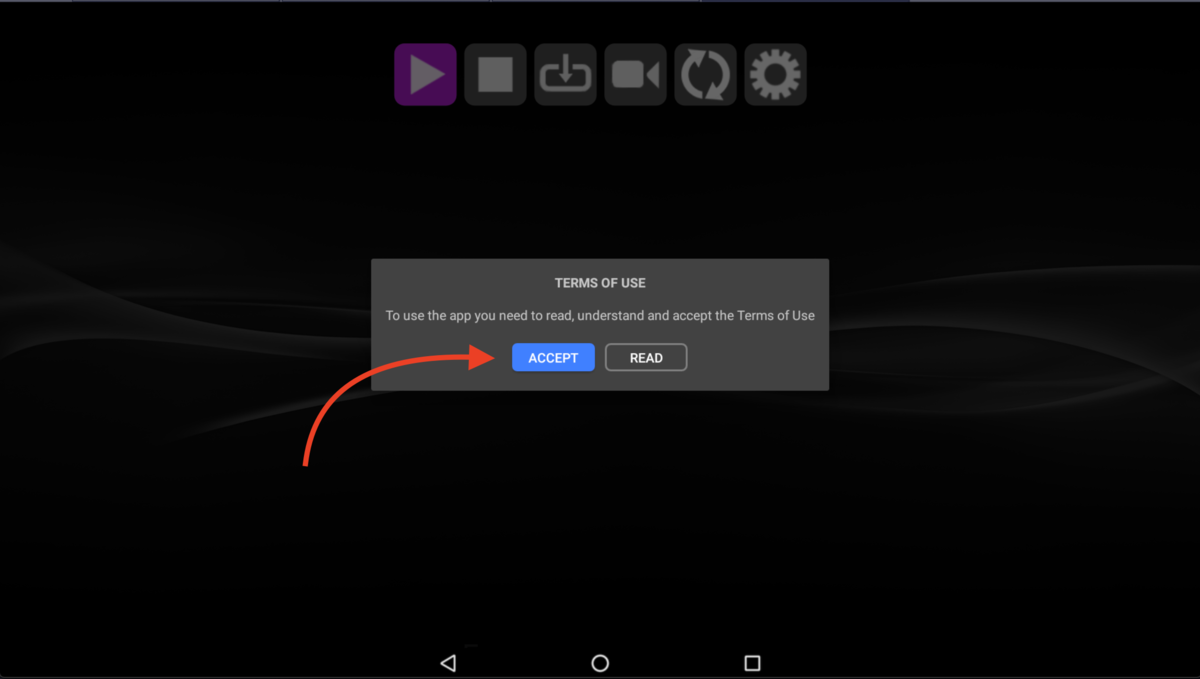Click the Stop square icon
The height and width of the screenshot is (679, 1200).
[x=495, y=75]
